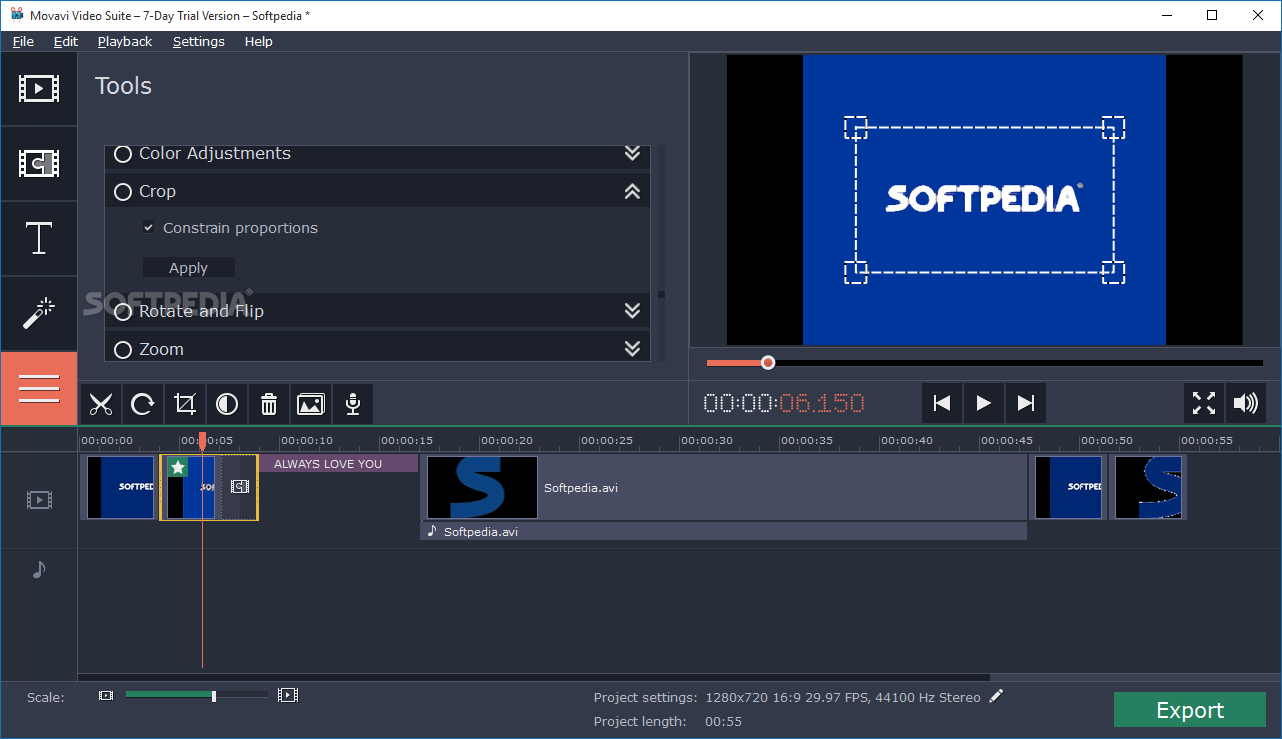Select the ALWAYS LOVE YOU title clip
1282x739 pixels.
[338, 464]
